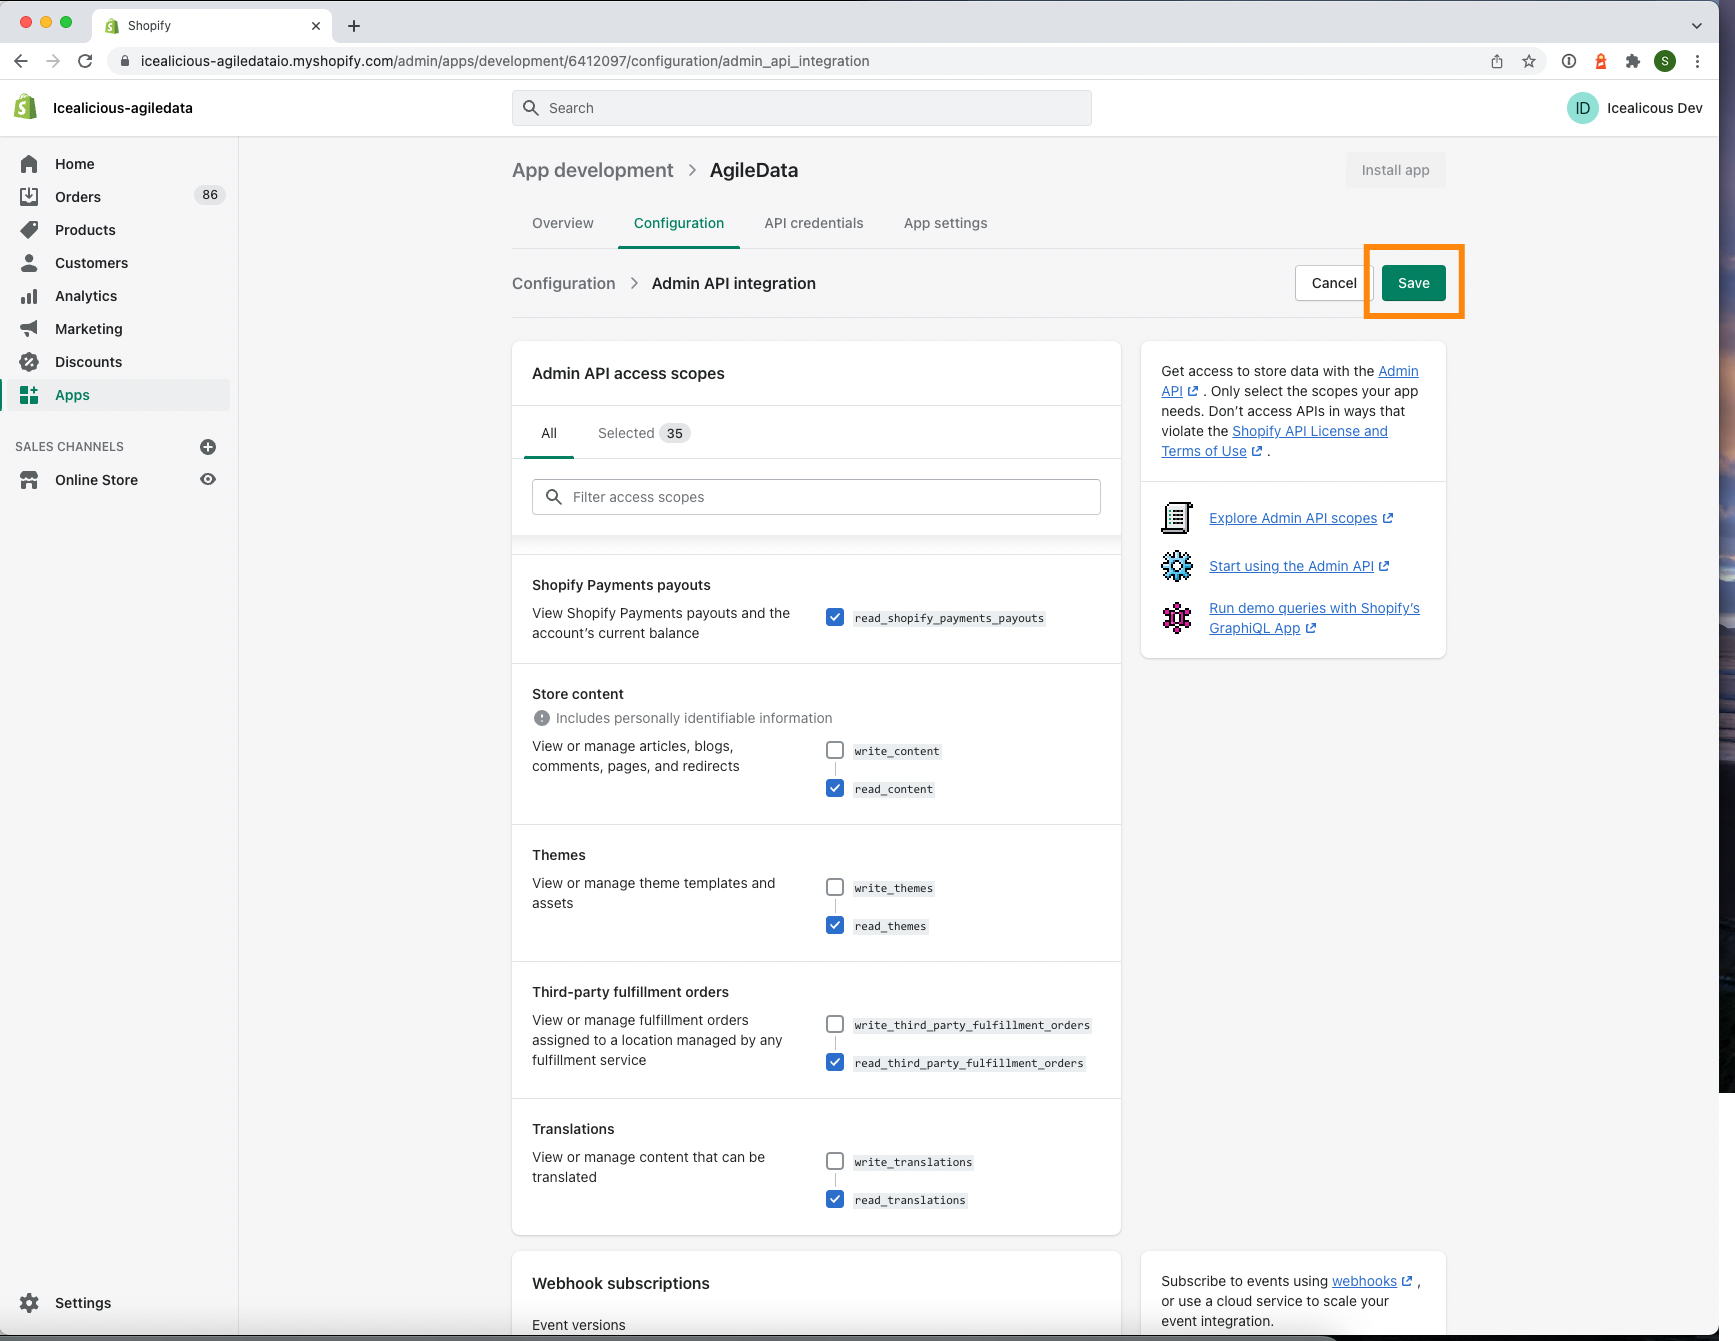1735x1341 pixels.
Task: Open the Discounts badge icon
Action: (x=29, y=362)
